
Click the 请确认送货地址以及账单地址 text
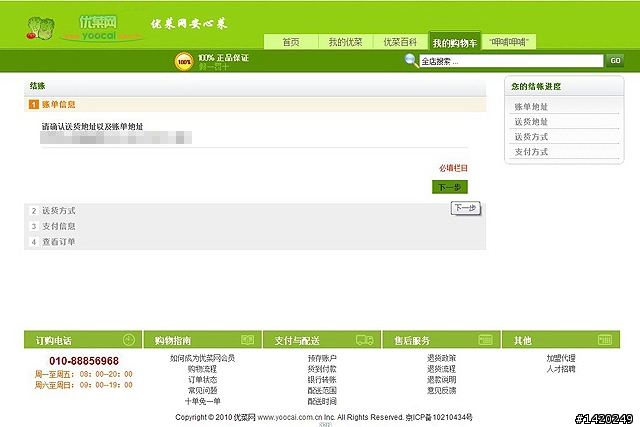92,127
